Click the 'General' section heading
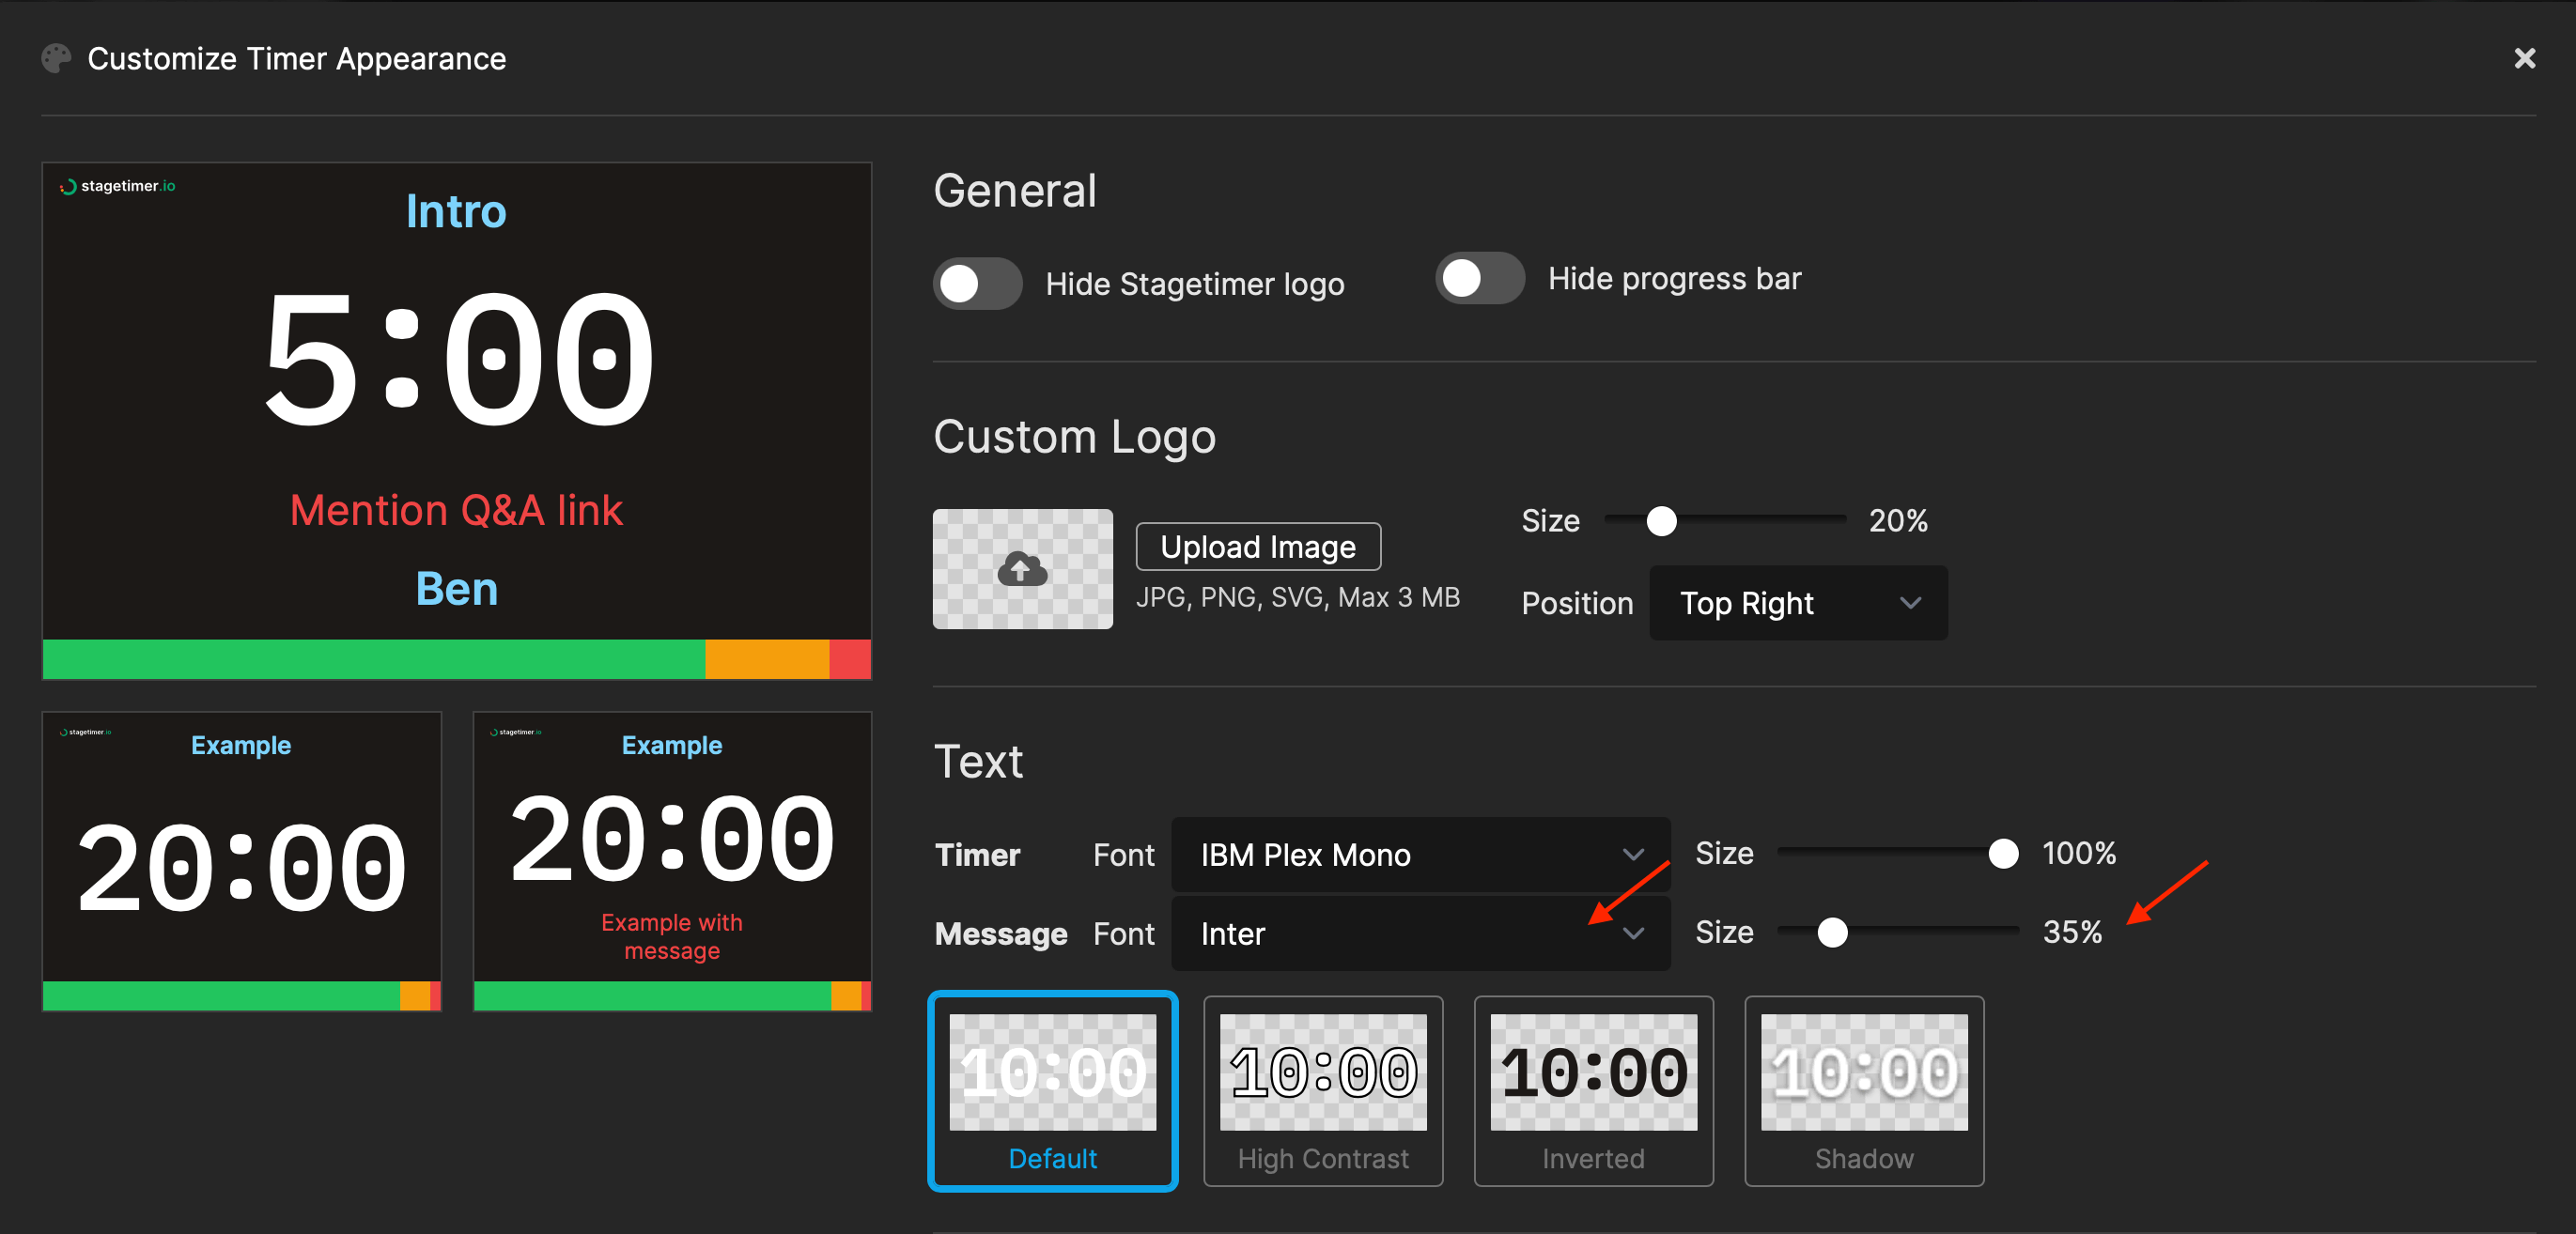 [x=1014, y=191]
